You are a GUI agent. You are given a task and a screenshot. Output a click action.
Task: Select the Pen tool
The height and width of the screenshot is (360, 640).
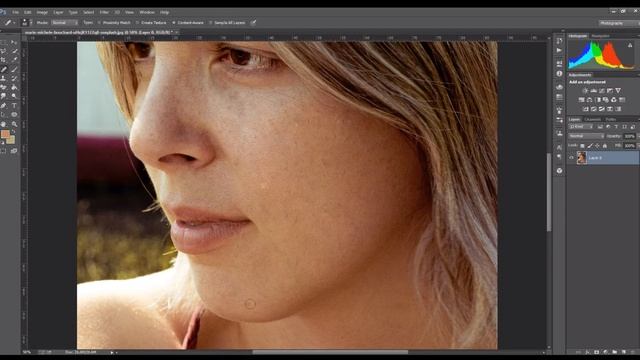coord(4,105)
